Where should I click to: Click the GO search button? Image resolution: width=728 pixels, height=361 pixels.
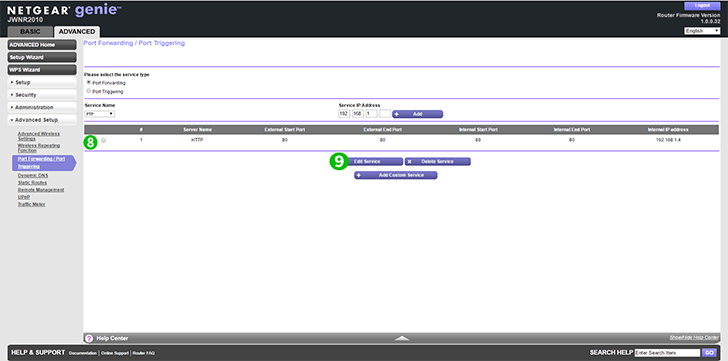click(x=709, y=353)
